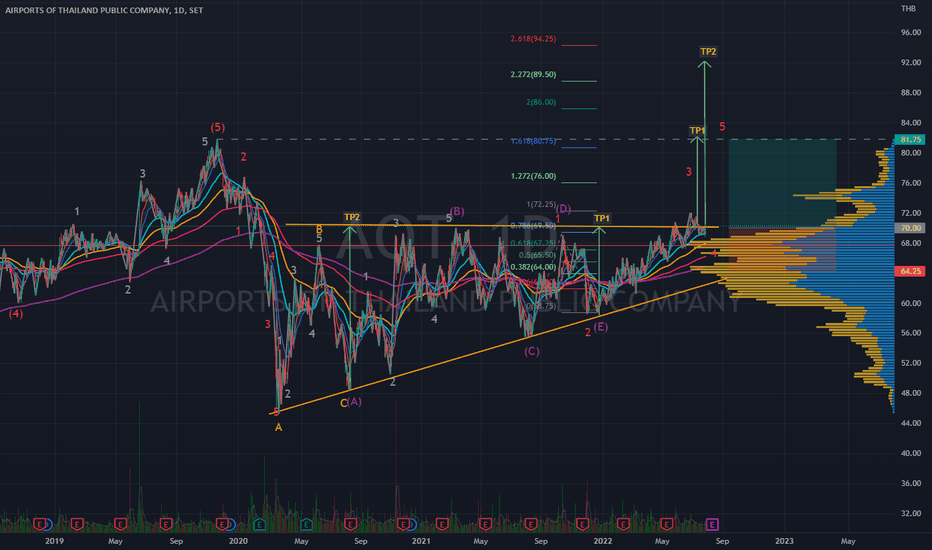Click the red earnings marker above May 2021
Screen dimensions: 932x550
point(486,524)
